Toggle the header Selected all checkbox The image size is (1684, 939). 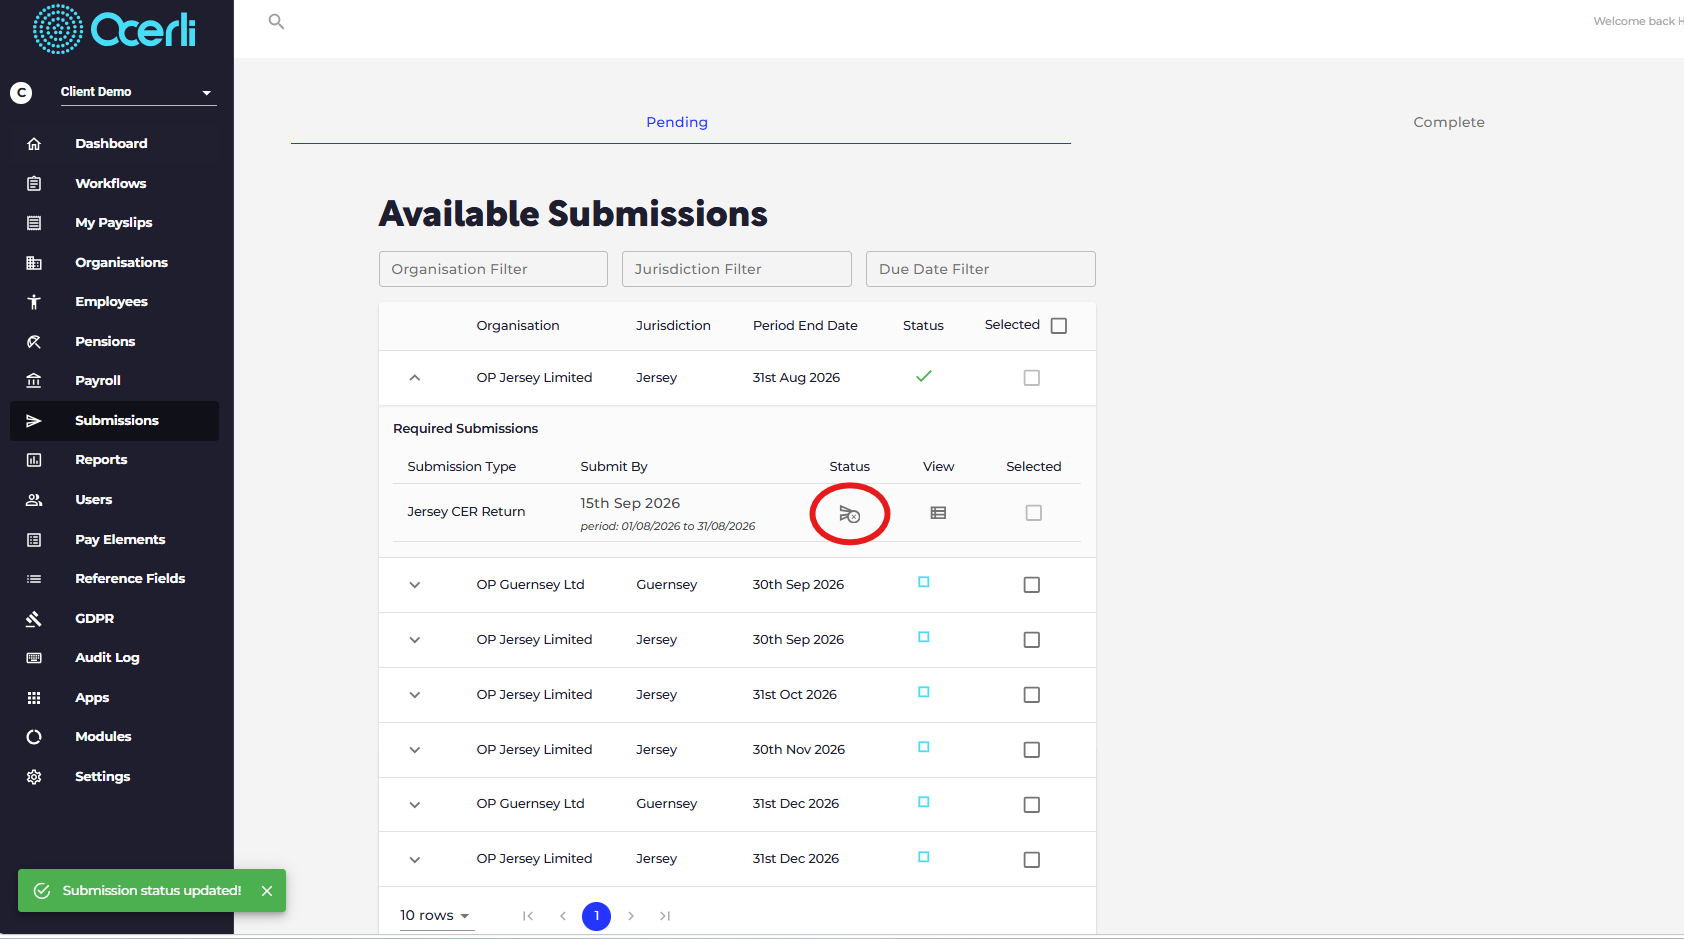tap(1059, 326)
